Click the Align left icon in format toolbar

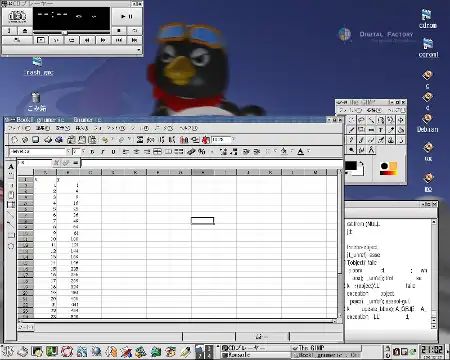(x=126, y=152)
